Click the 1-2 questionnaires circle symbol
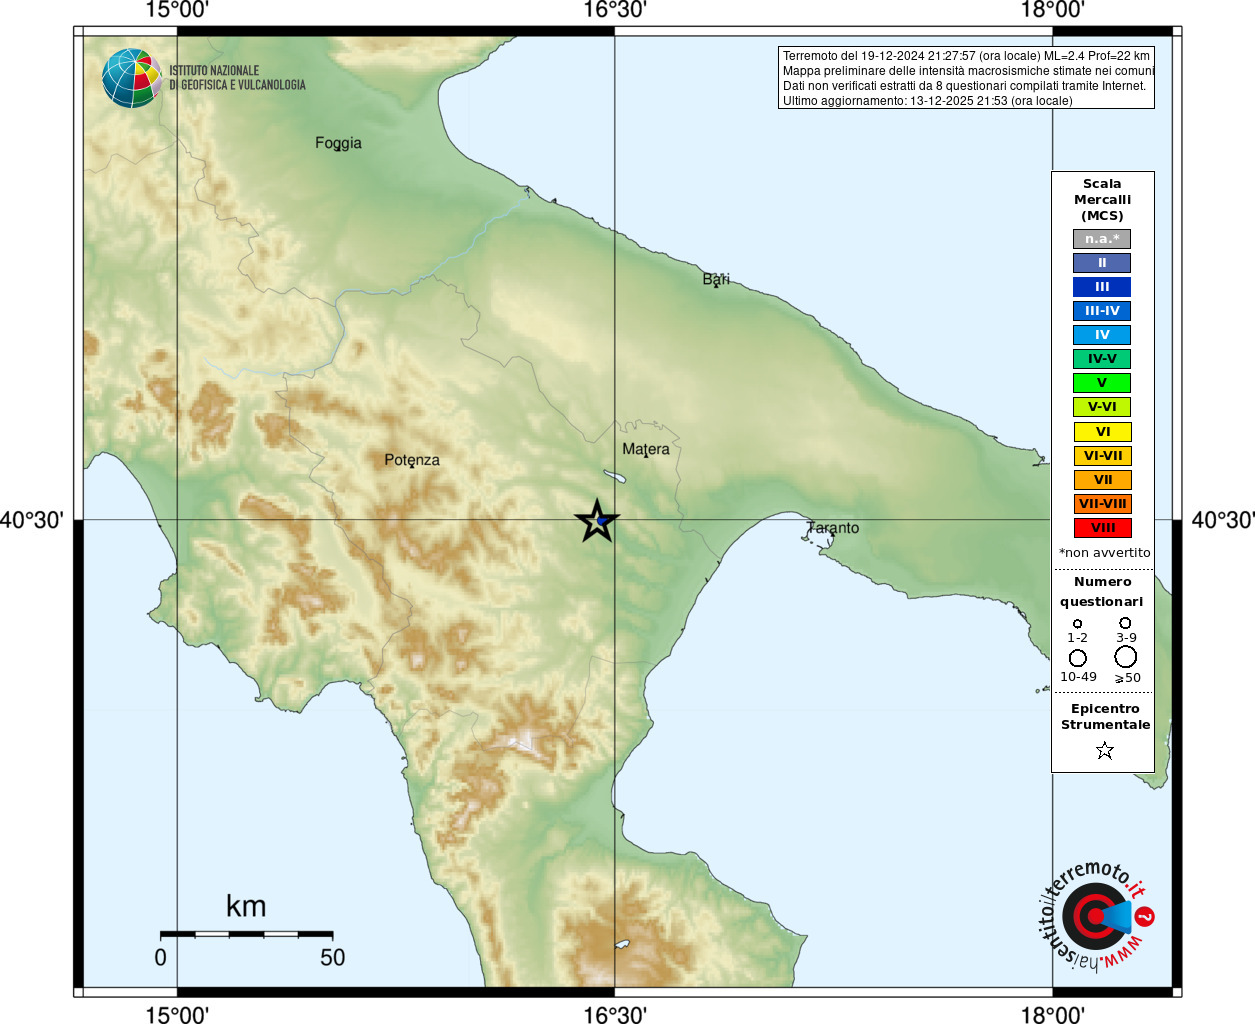1255x1024 pixels. (x=1077, y=623)
